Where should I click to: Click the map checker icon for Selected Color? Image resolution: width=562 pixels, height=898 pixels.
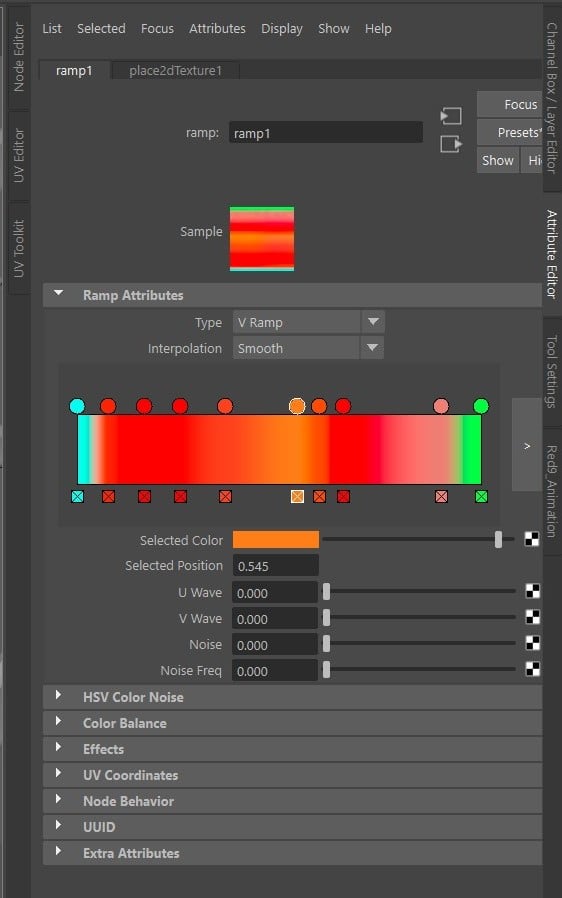[532, 539]
